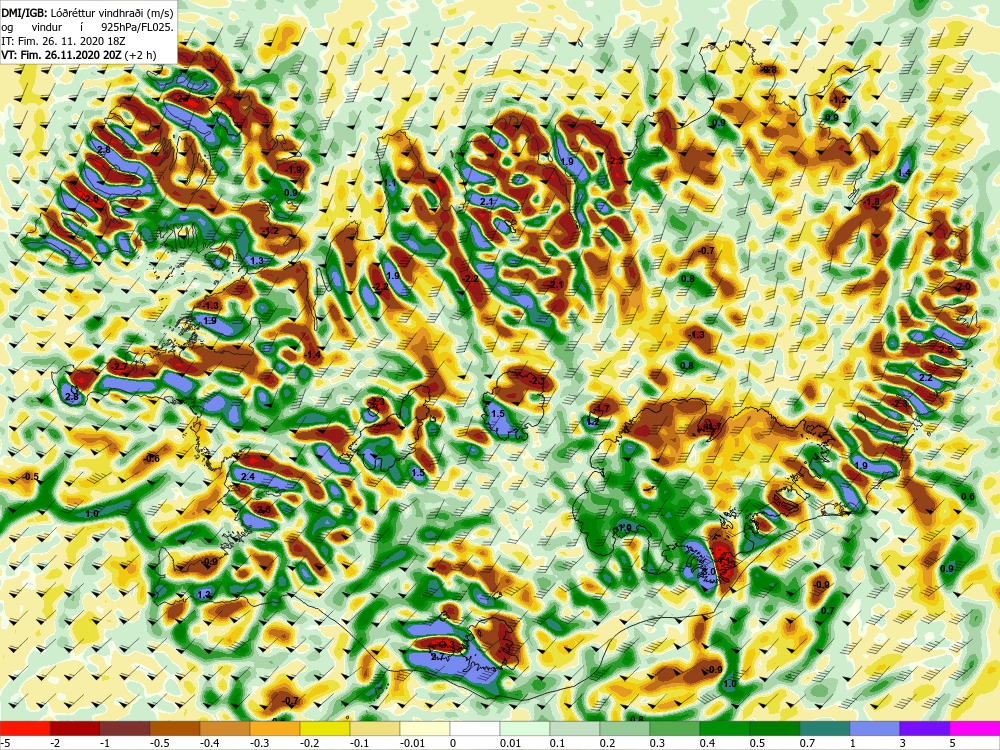Click the '2.1' value on the map

click(x=487, y=202)
